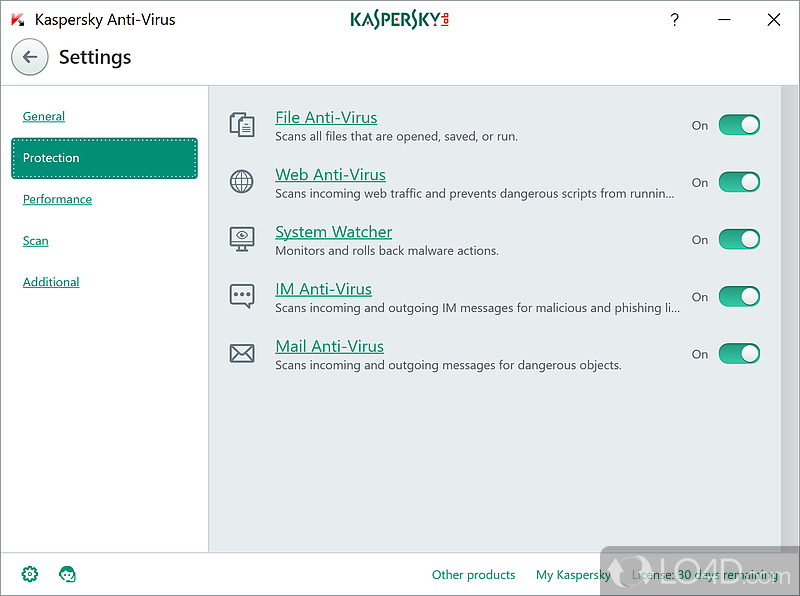Disable the Web Anti-Virus toggle
The height and width of the screenshot is (596, 800).
[x=739, y=182]
